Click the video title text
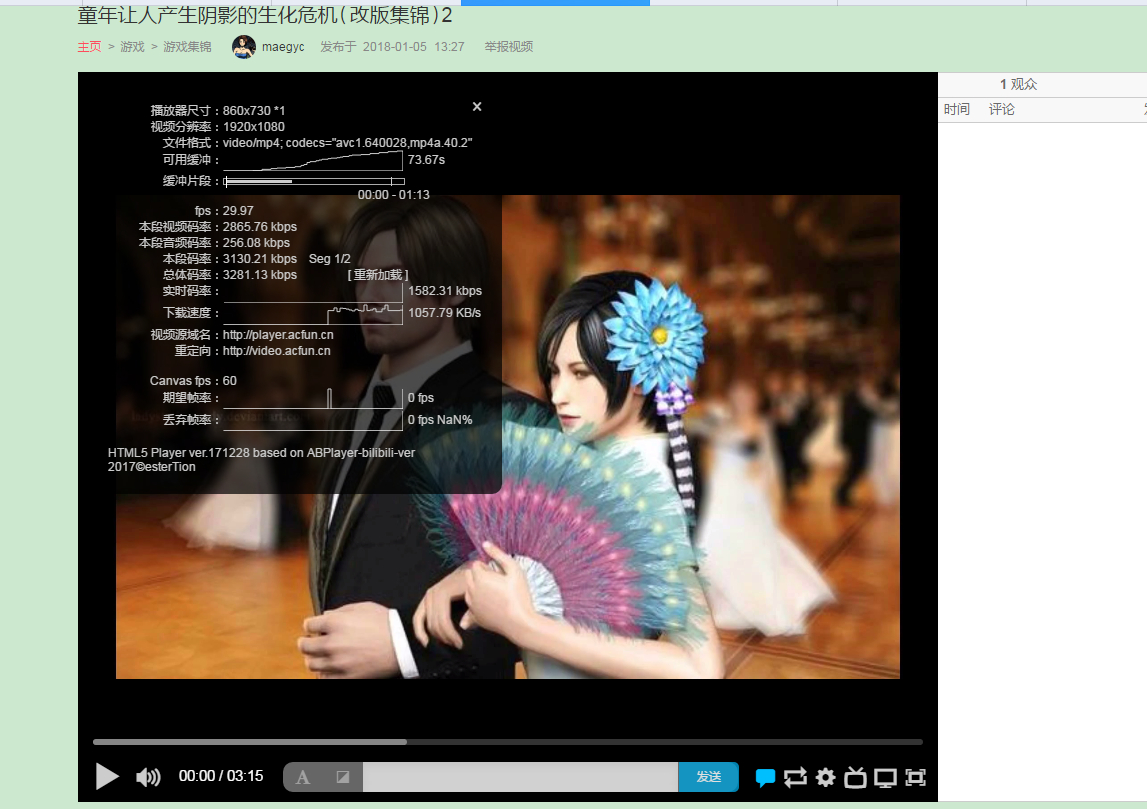 click(265, 15)
